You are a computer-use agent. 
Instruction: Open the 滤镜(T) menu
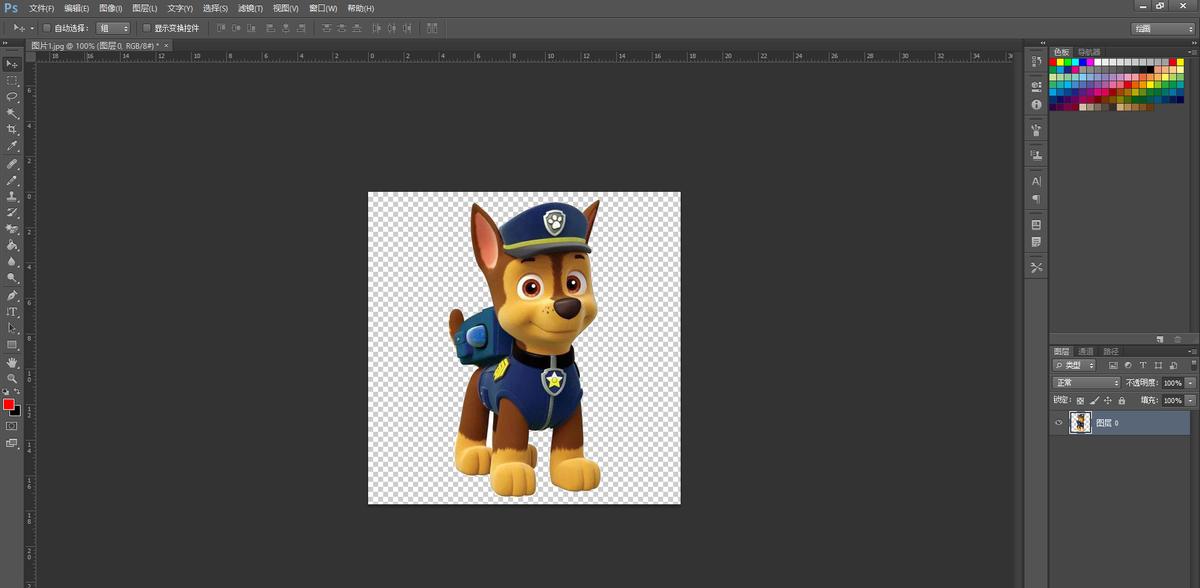click(x=251, y=8)
